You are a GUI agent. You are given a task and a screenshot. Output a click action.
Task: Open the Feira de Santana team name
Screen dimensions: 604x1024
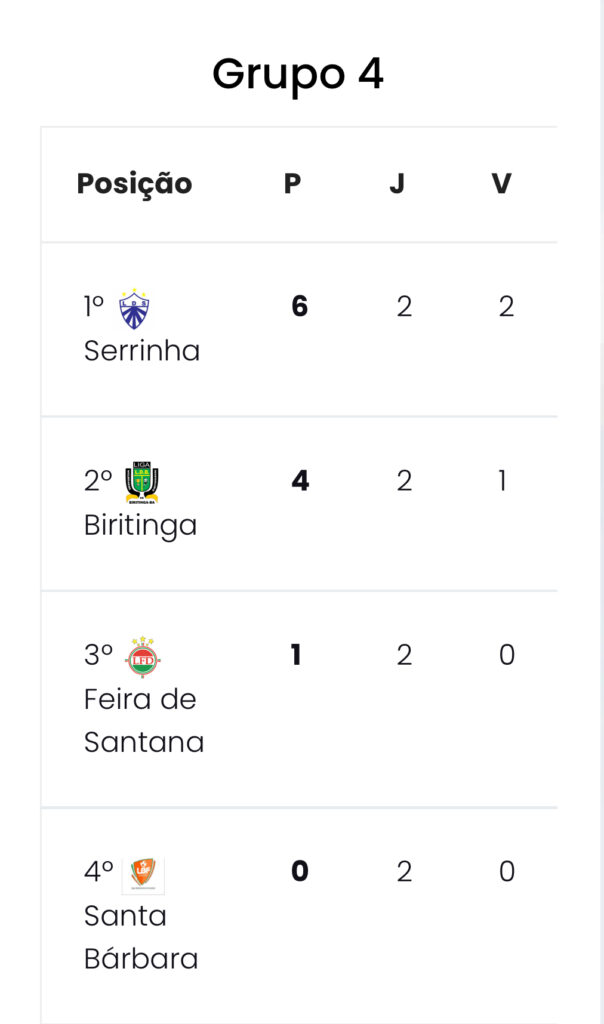(143, 720)
